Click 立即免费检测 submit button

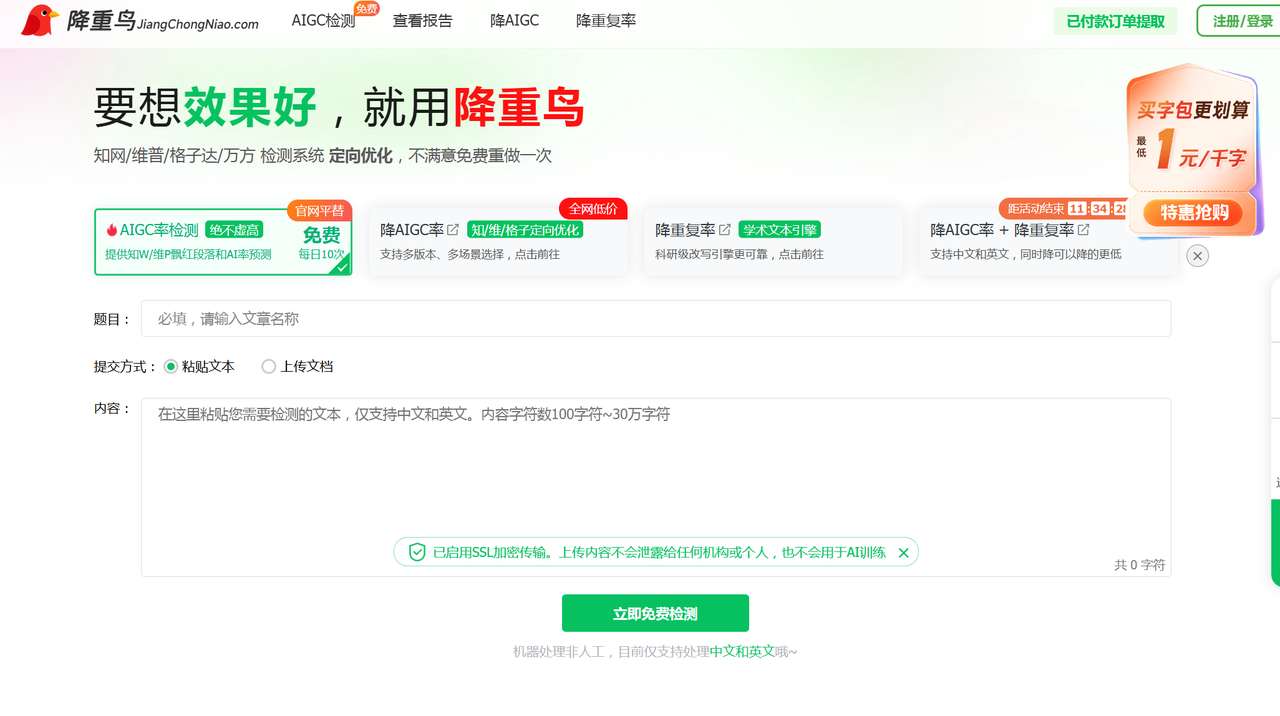[655, 613]
